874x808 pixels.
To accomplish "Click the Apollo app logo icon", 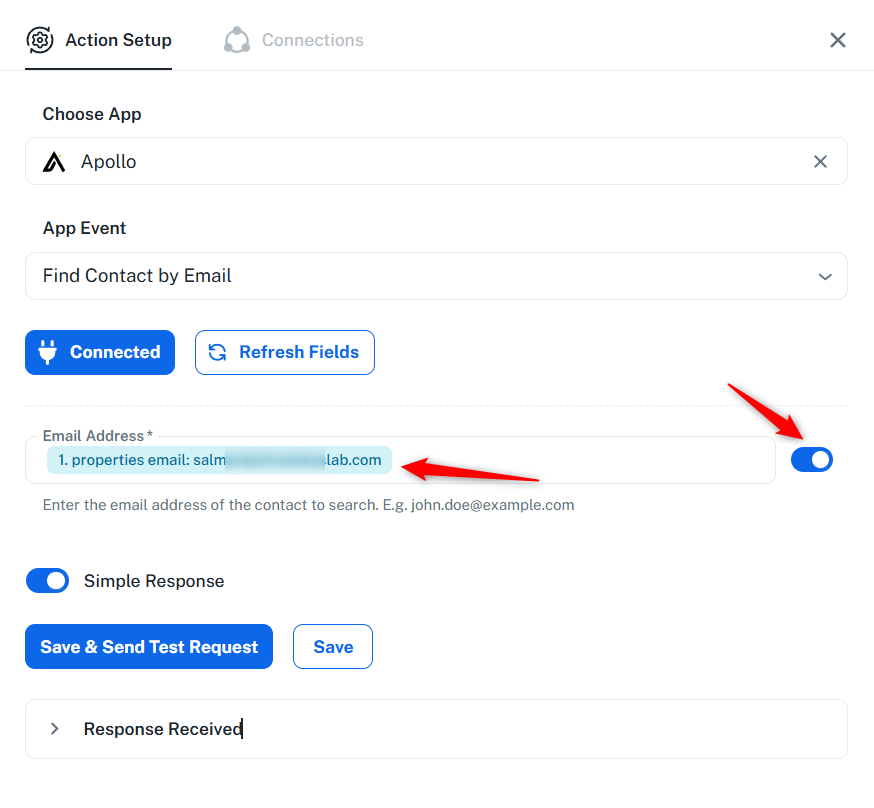I will click(54, 162).
